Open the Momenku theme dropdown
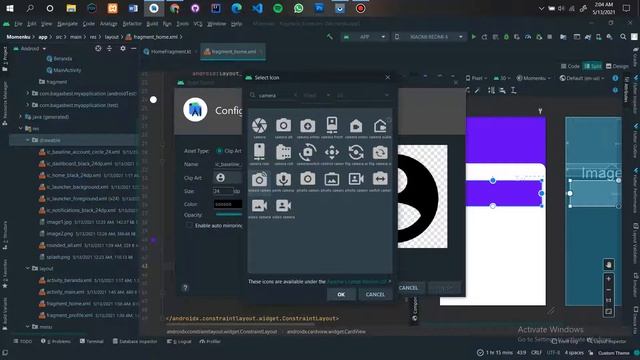Screen dimensions: 640x360 (x=534, y=78)
